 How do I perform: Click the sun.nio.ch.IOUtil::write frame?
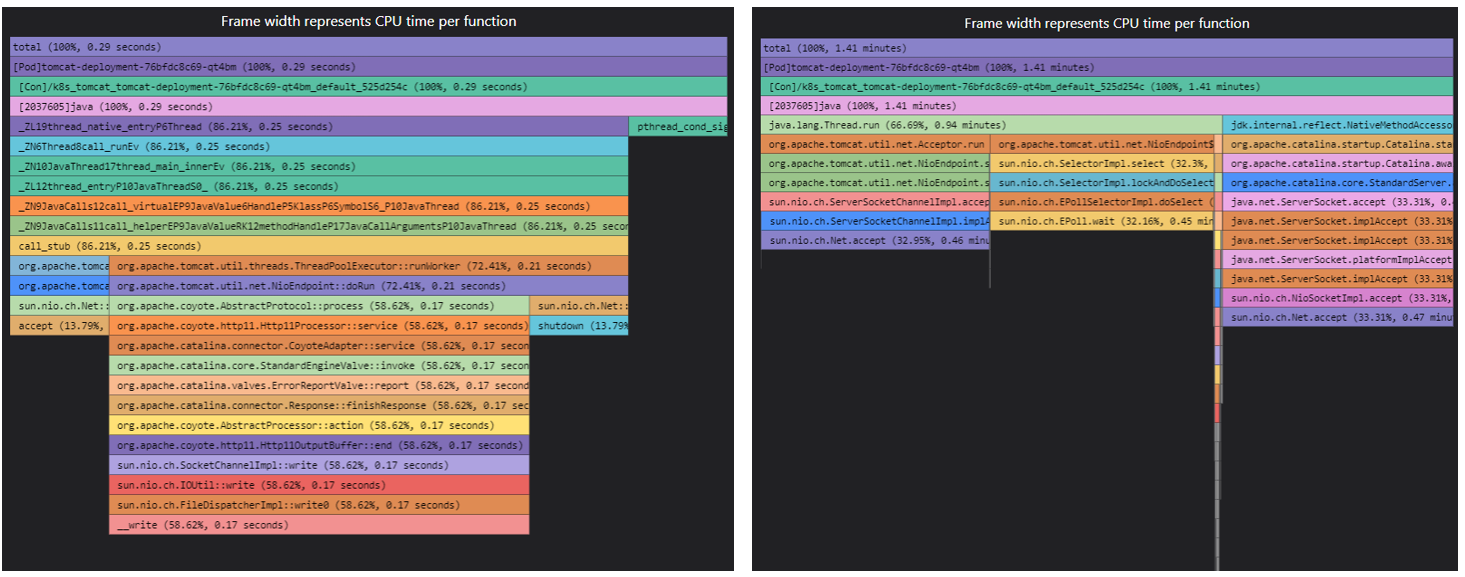point(319,485)
